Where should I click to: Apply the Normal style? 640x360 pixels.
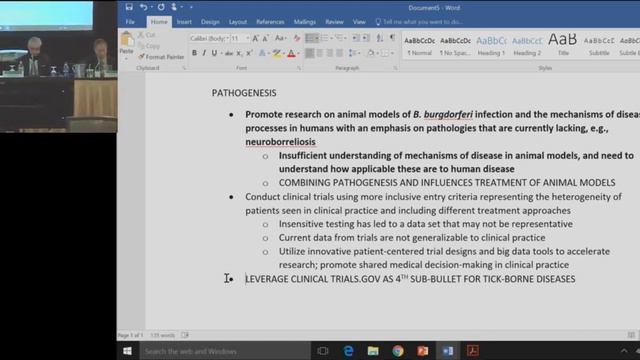point(420,46)
